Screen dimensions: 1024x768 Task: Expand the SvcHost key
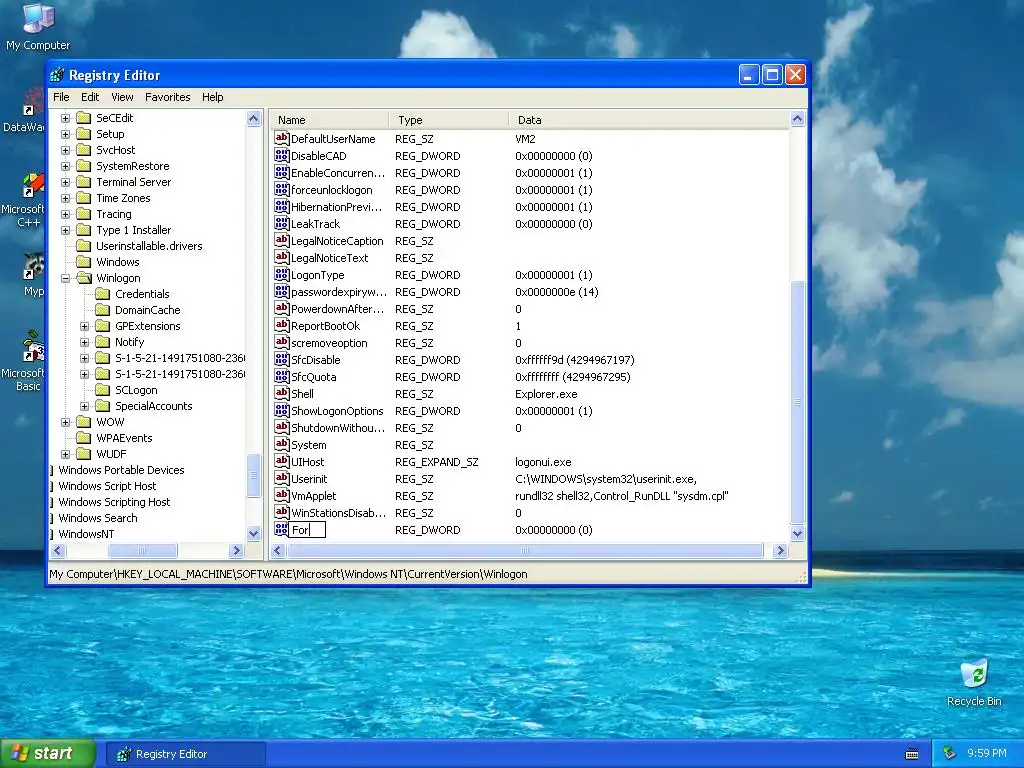coord(65,150)
